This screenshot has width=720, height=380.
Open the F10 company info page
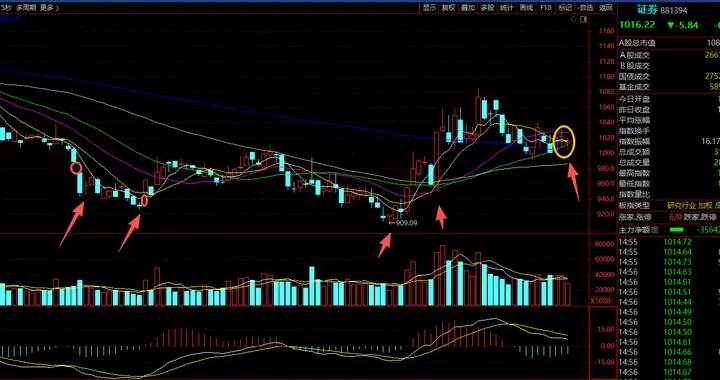click(546, 8)
